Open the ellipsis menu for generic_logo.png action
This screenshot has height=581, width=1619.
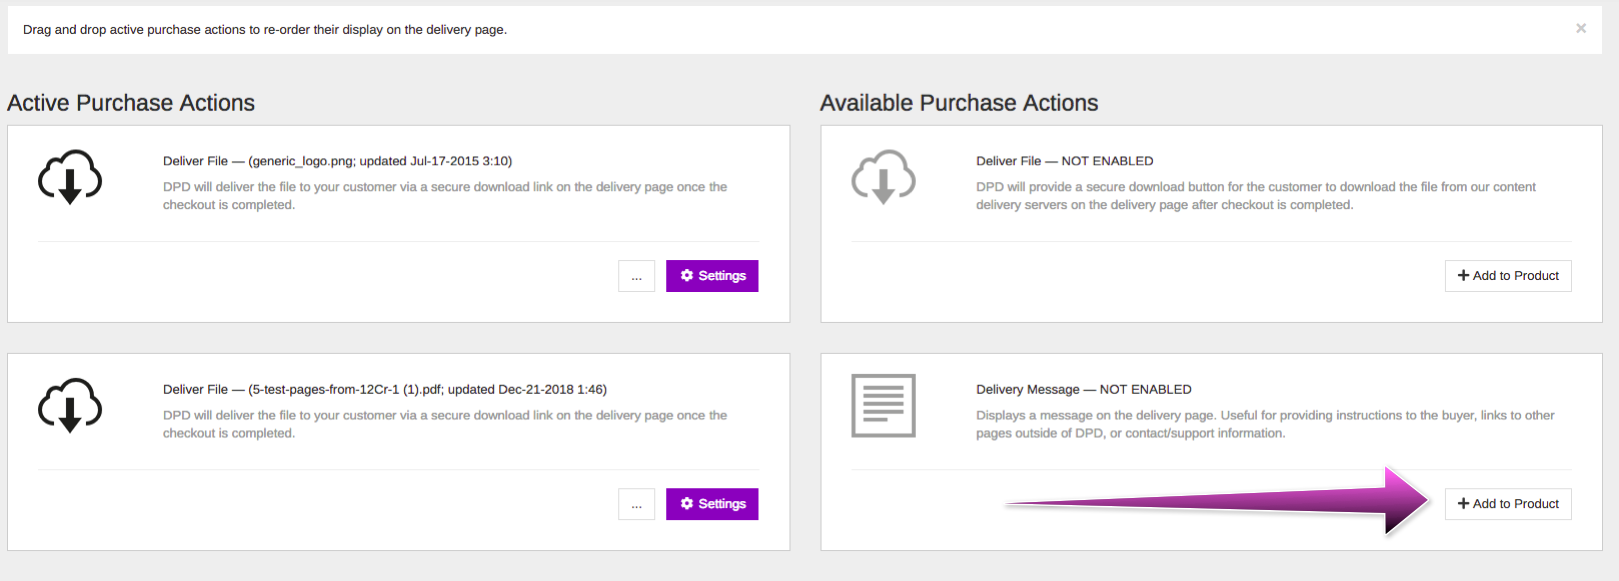coord(636,276)
